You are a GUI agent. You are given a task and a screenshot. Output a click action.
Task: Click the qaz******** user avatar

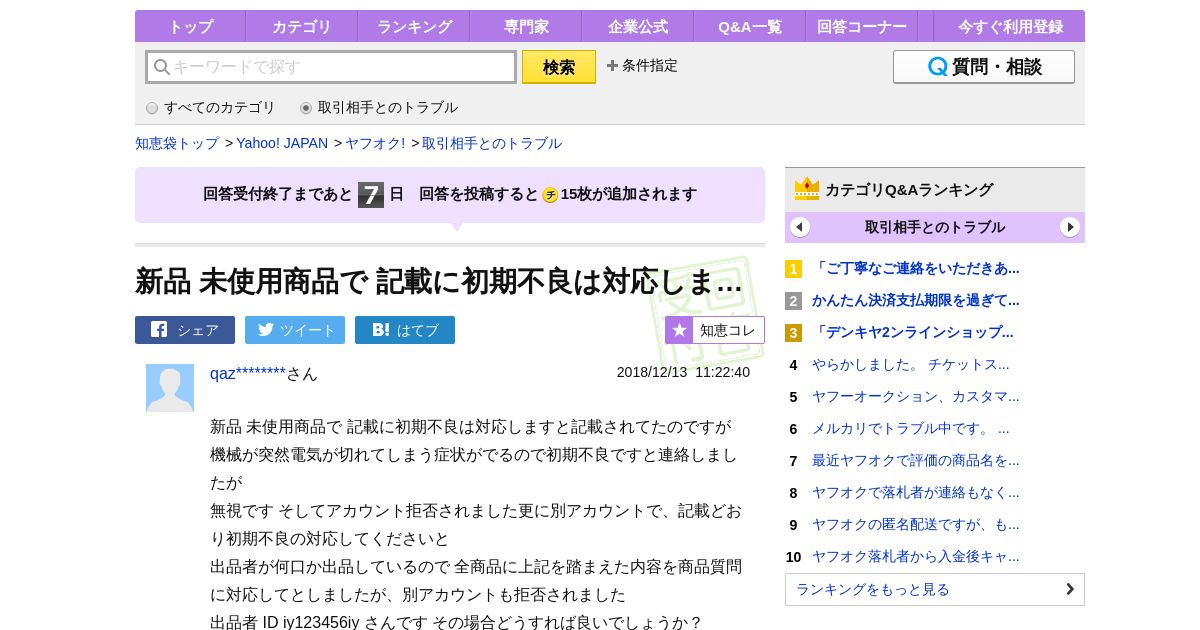[170, 388]
